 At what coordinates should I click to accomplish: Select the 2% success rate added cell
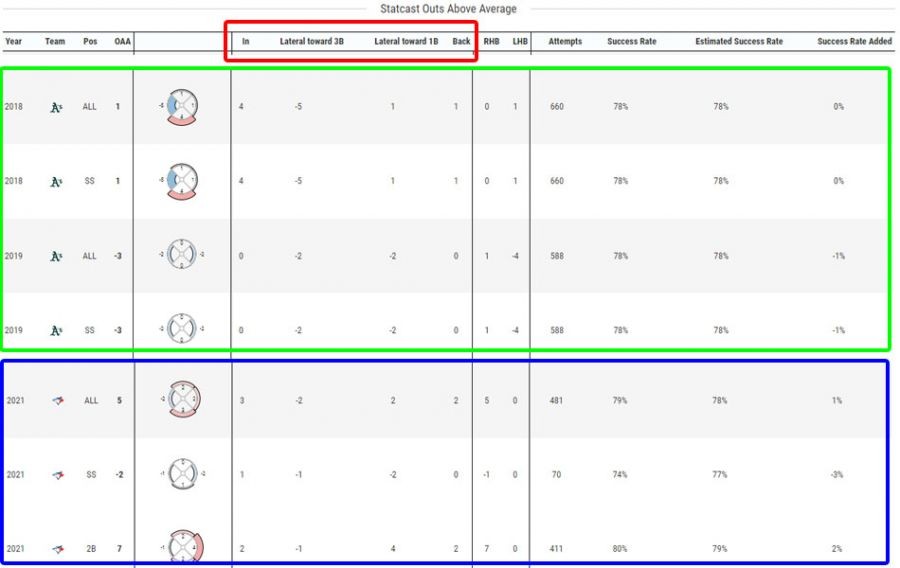(x=837, y=548)
